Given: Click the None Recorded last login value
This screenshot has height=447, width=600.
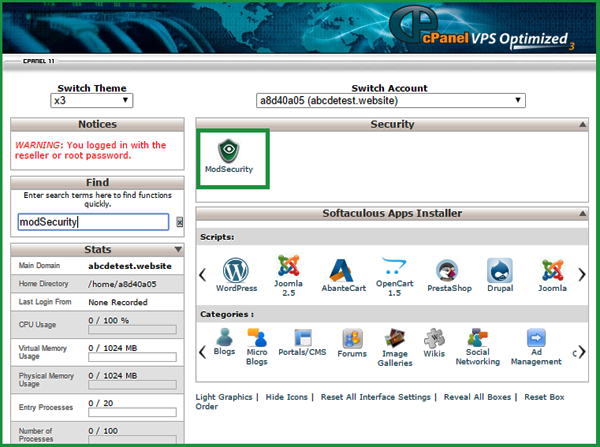Looking at the screenshot, I should (118, 302).
